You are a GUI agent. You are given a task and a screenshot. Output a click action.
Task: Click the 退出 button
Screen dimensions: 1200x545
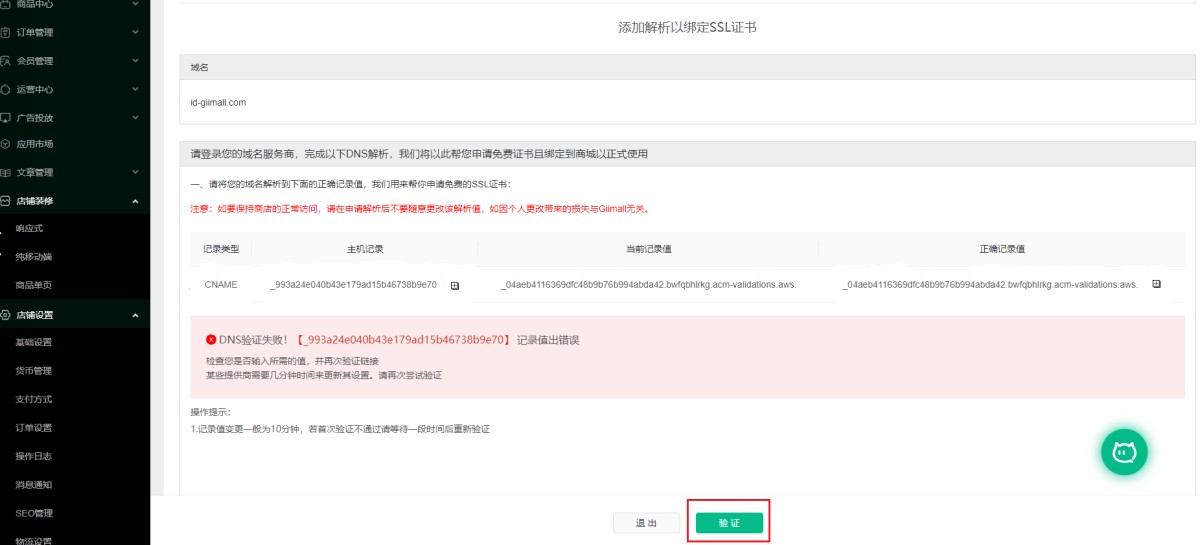[x=646, y=523]
